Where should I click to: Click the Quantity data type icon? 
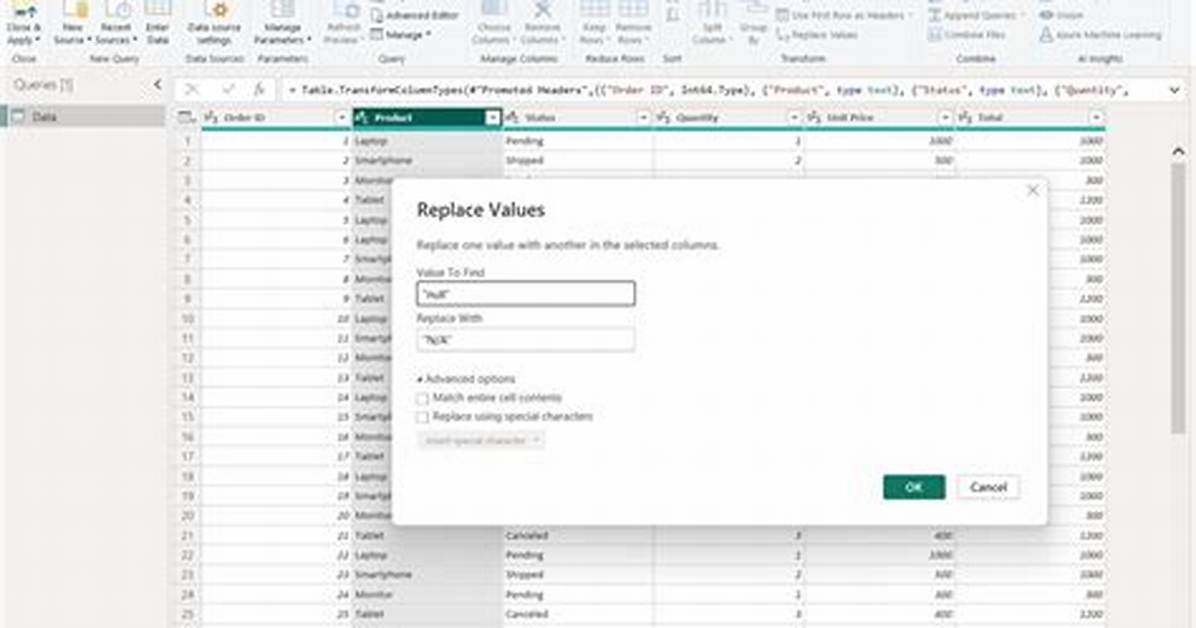[664, 118]
